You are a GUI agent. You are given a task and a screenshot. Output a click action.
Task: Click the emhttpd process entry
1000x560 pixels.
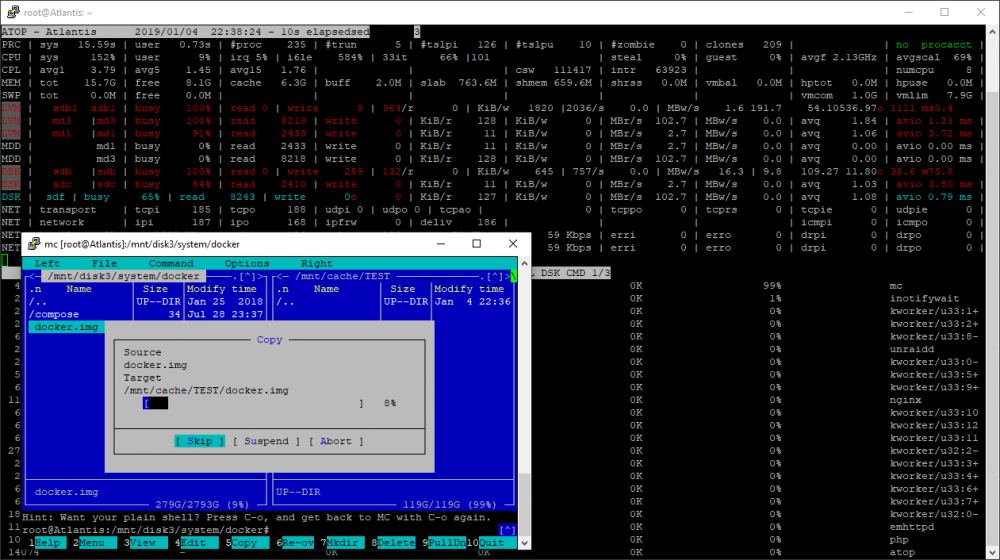(x=912, y=527)
